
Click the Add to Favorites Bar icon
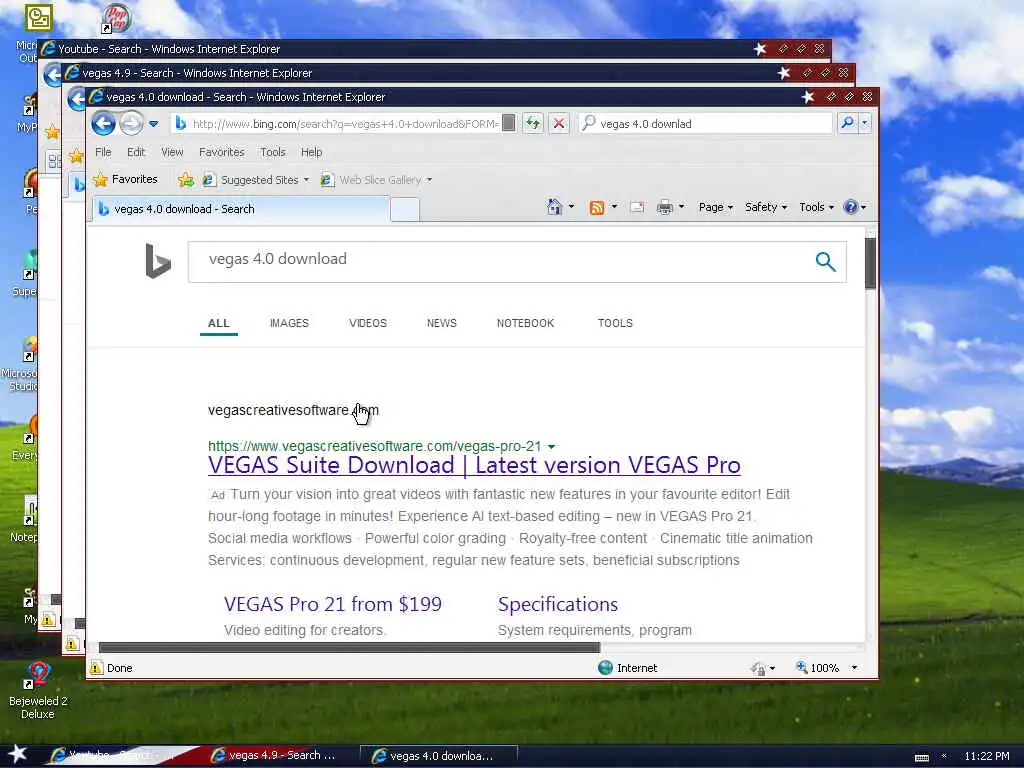[185, 180]
